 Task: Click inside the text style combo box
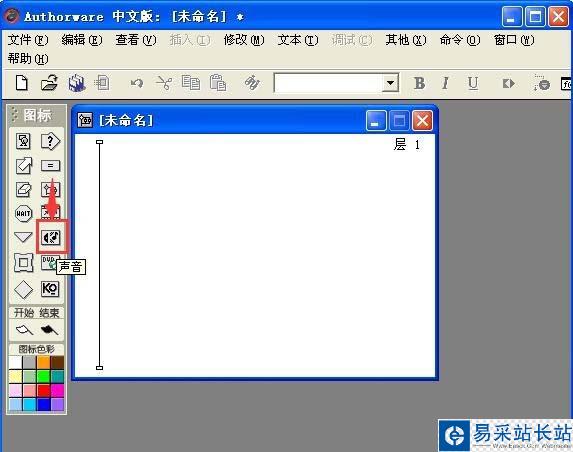click(x=328, y=83)
